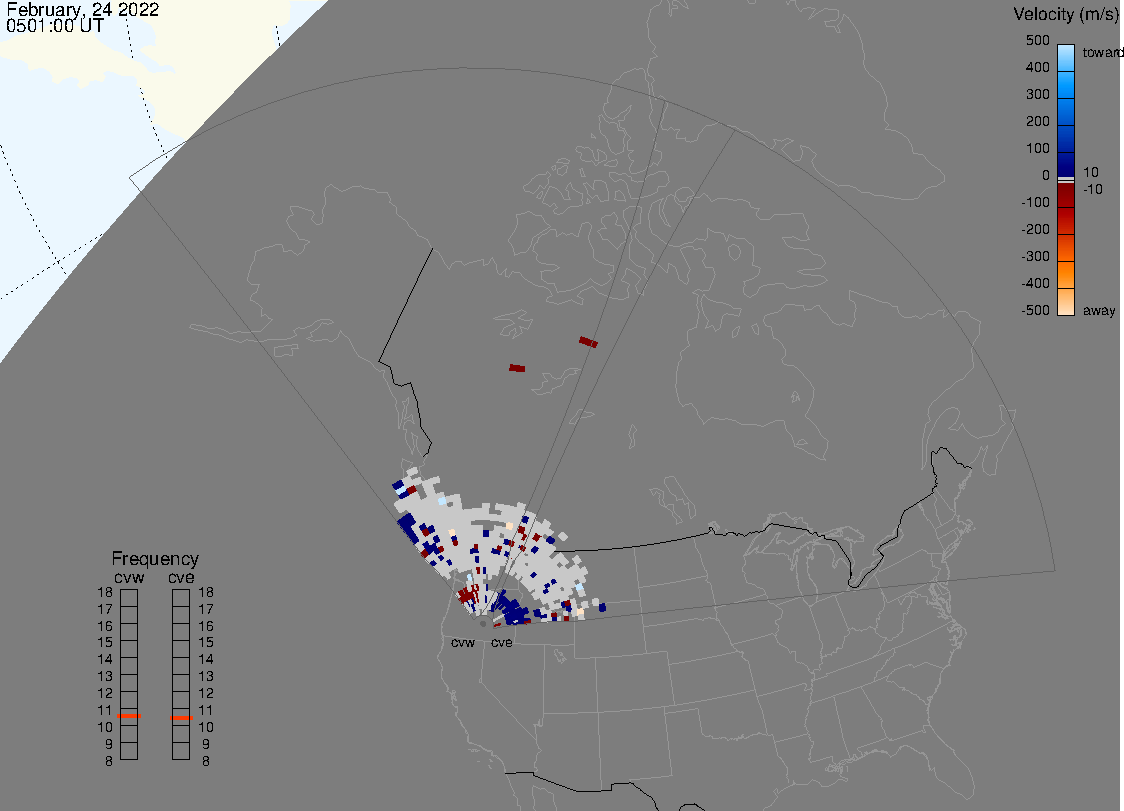Click the Velocity (m/s) legend title

1065,14
